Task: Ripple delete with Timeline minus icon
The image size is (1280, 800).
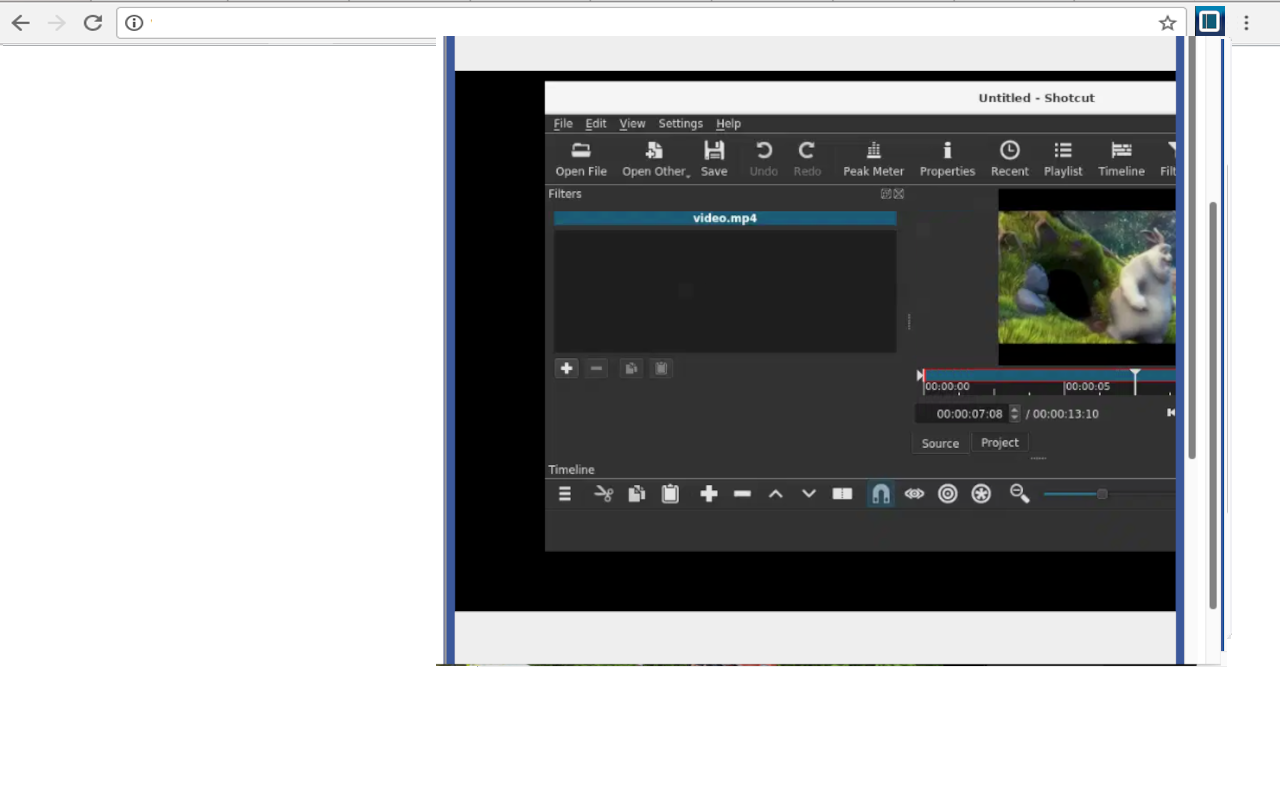Action: click(x=742, y=494)
